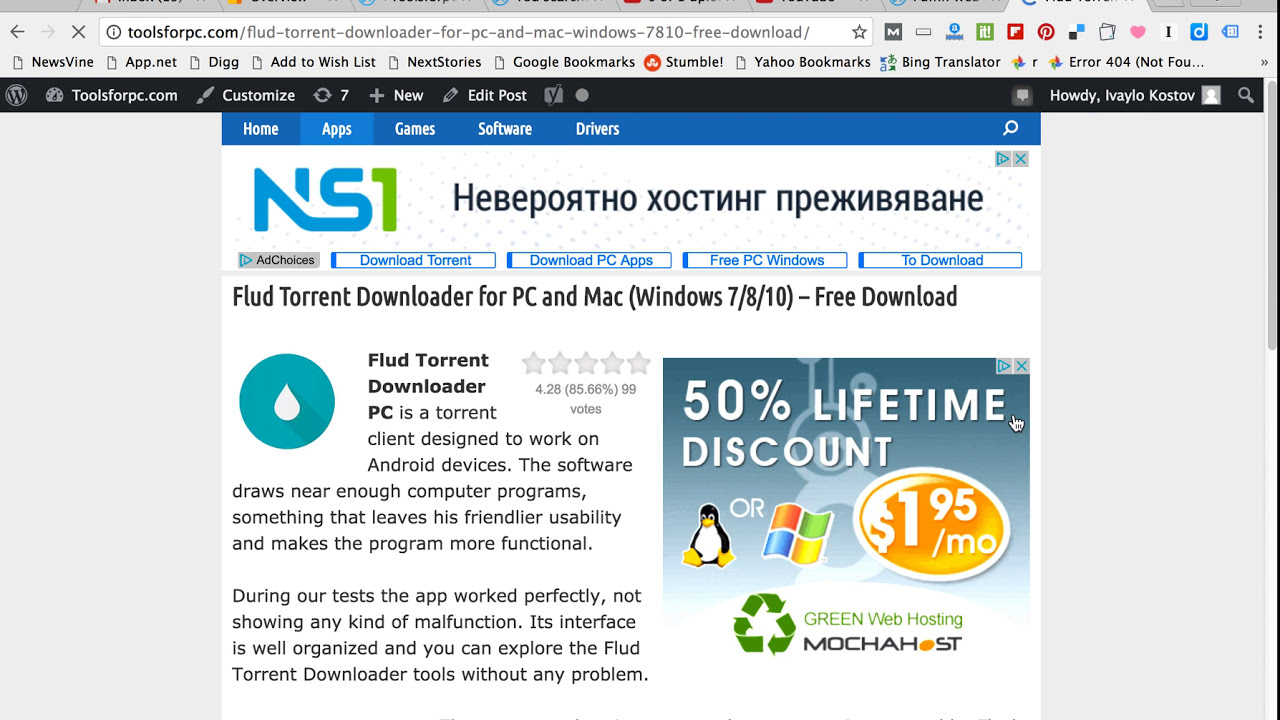Click the Yahoo Bookmarks bookmark
Image resolution: width=1280 pixels, height=720 pixels.
pyautogui.click(x=802, y=62)
